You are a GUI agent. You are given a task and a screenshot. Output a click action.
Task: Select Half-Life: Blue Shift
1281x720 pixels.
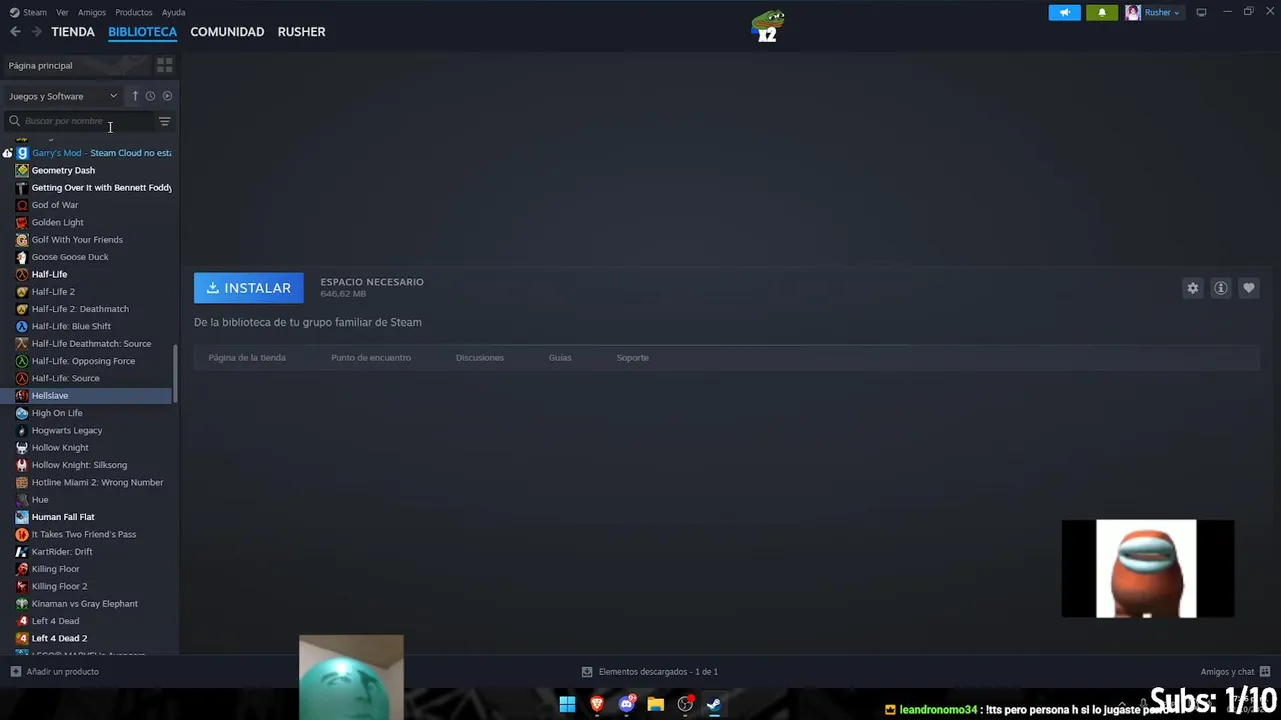coord(88,326)
